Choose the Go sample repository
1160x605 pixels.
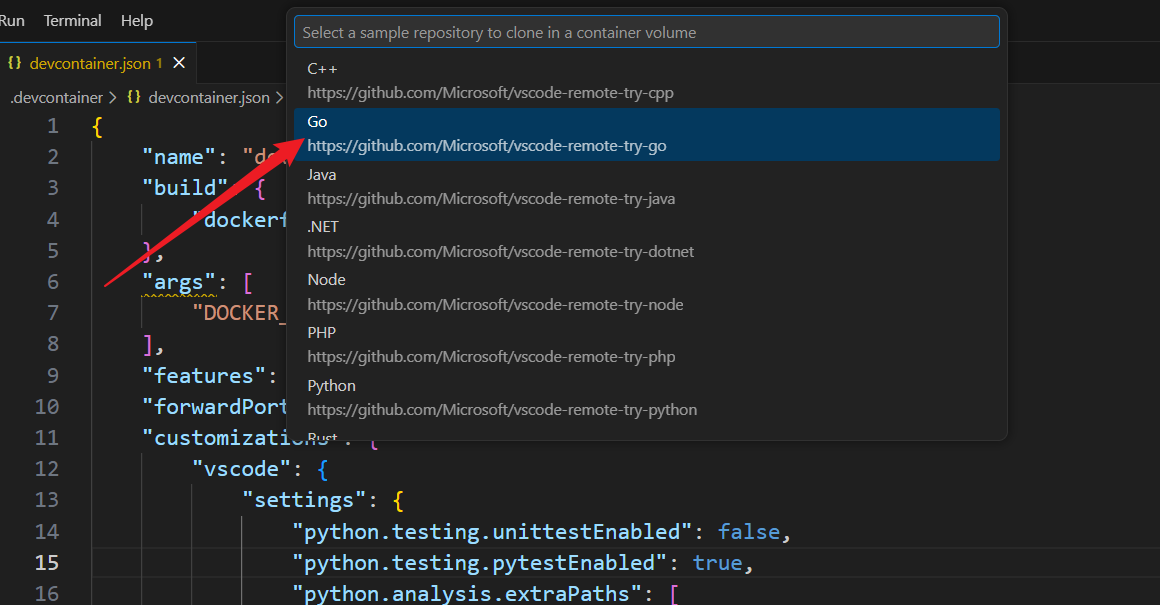click(x=647, y=134)
